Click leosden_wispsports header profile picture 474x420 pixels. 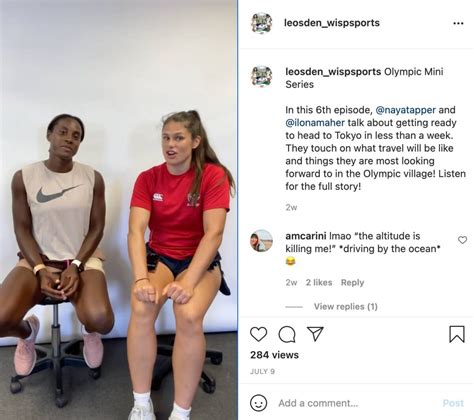tap(262, 23)
